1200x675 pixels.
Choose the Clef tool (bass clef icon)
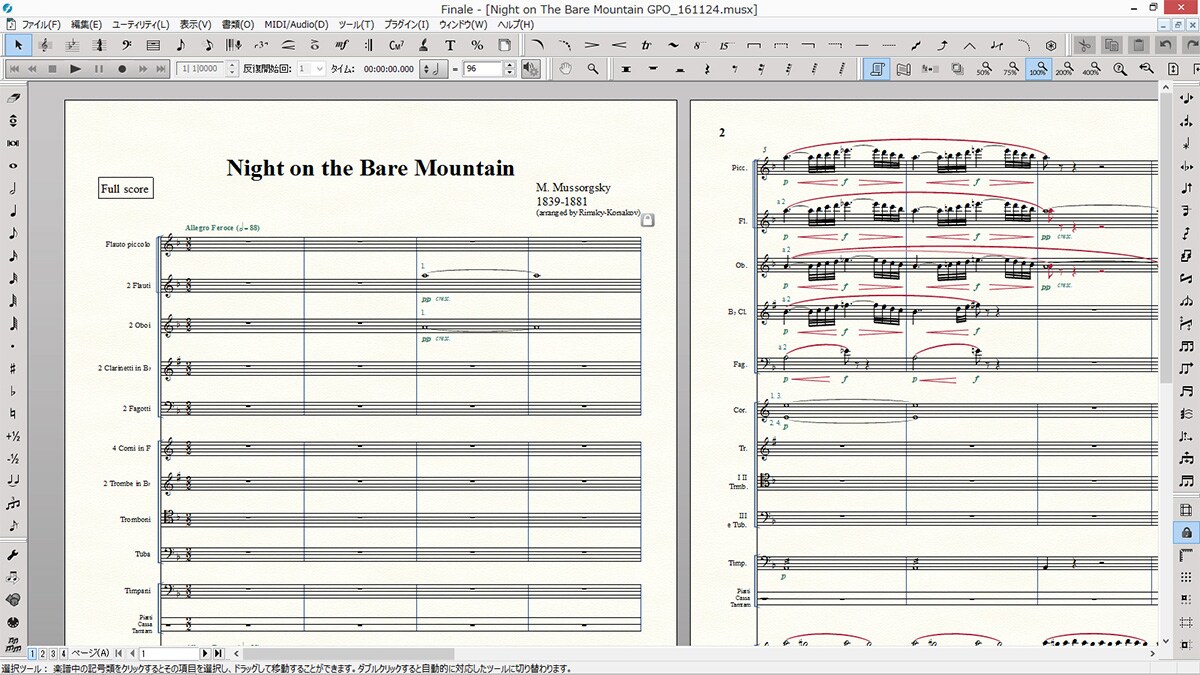coord(126,45)
